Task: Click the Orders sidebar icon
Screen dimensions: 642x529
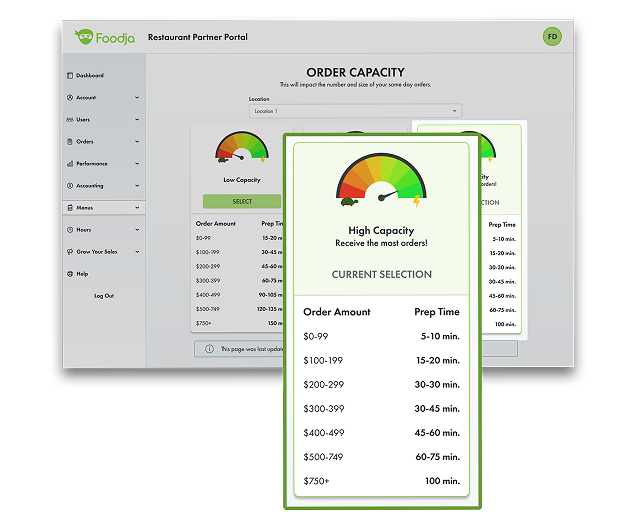Action: pyautogui.click(x=70, y=142)
